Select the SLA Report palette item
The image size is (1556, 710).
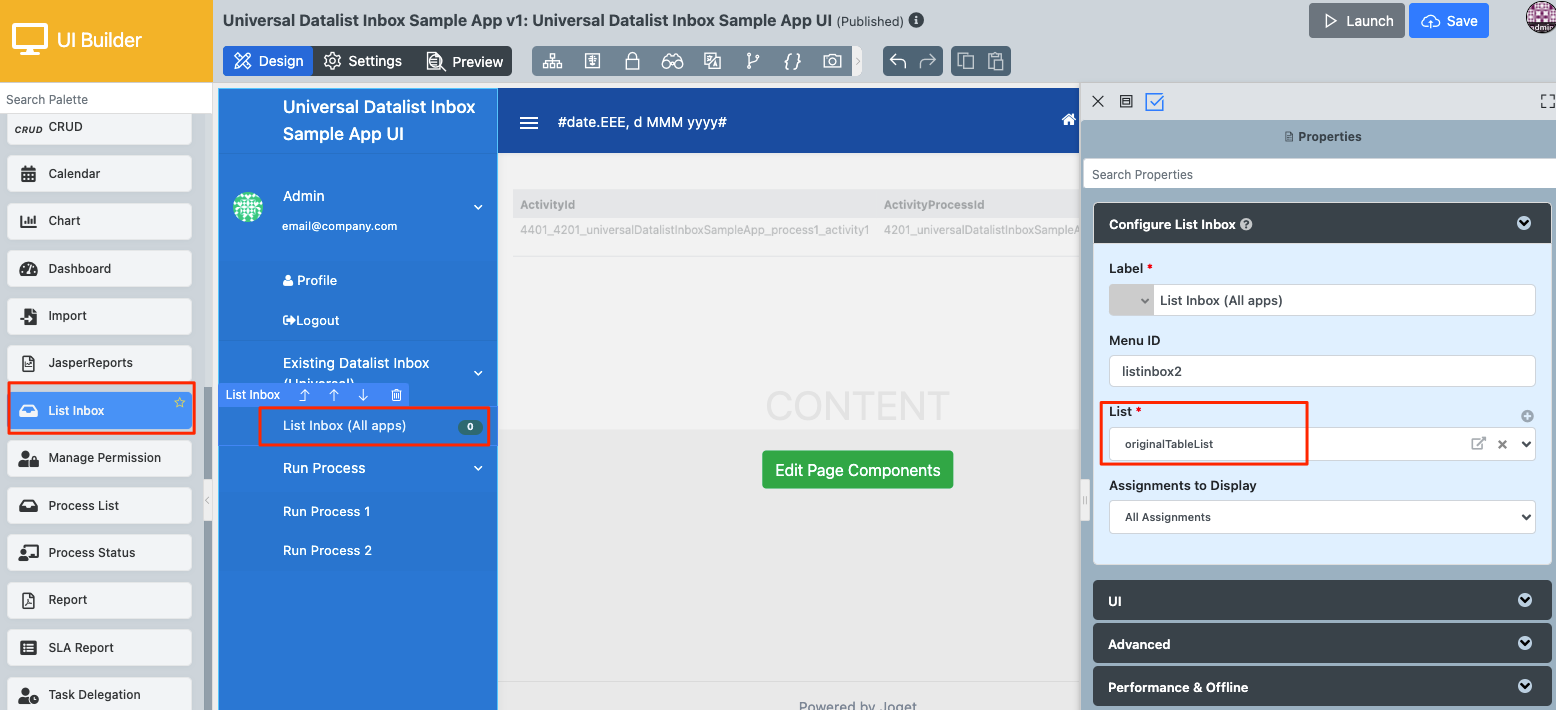click(99, 648)
